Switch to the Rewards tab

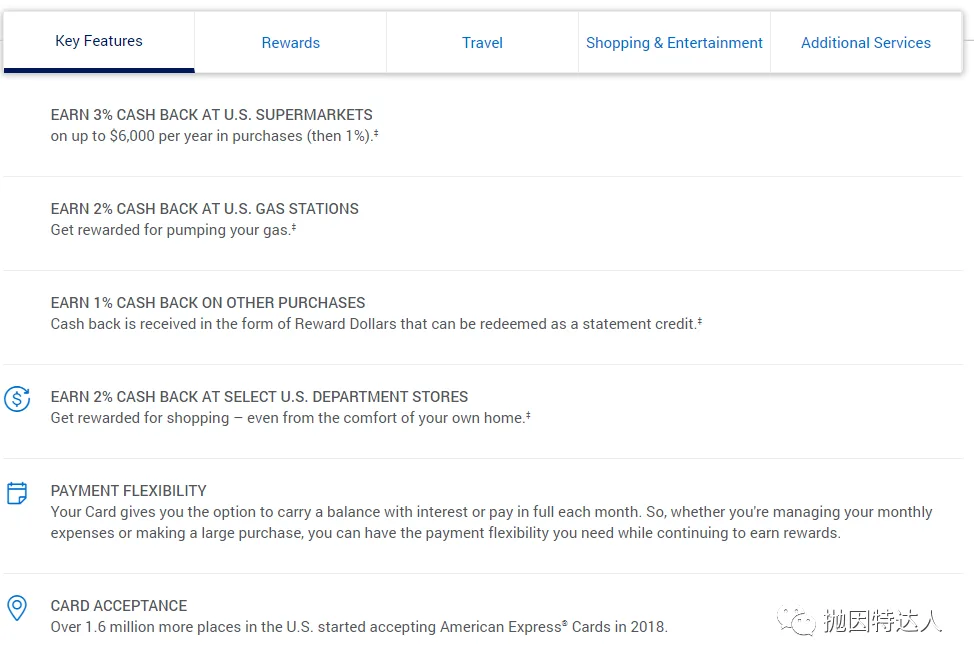(291, 43)
